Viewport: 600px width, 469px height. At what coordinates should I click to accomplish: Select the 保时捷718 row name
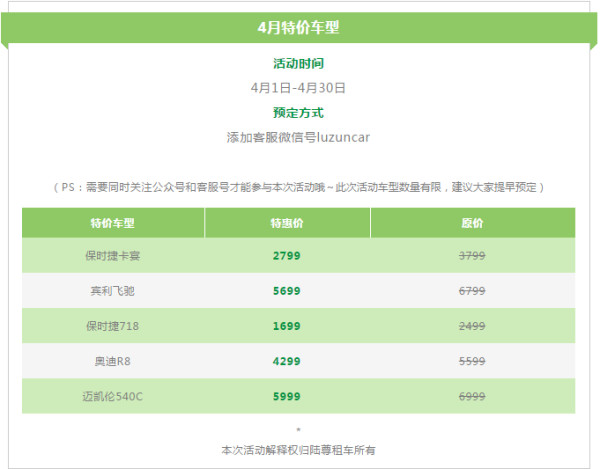(x=112, y=326)
